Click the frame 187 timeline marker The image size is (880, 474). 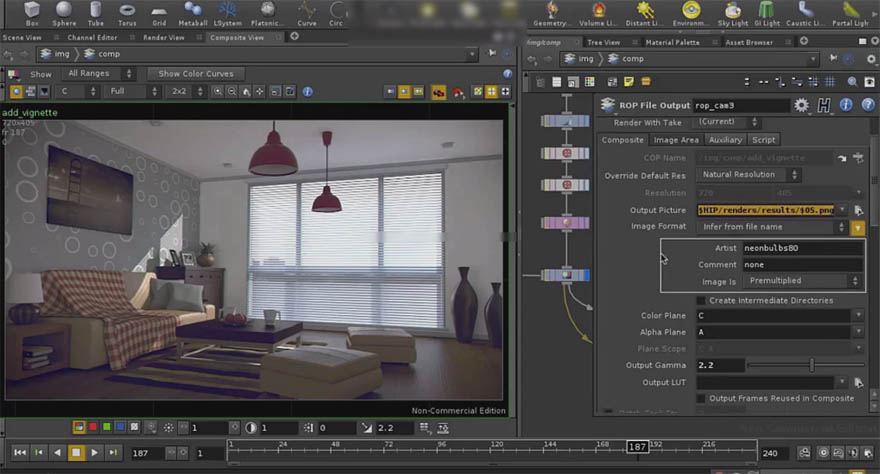(637, 447)
